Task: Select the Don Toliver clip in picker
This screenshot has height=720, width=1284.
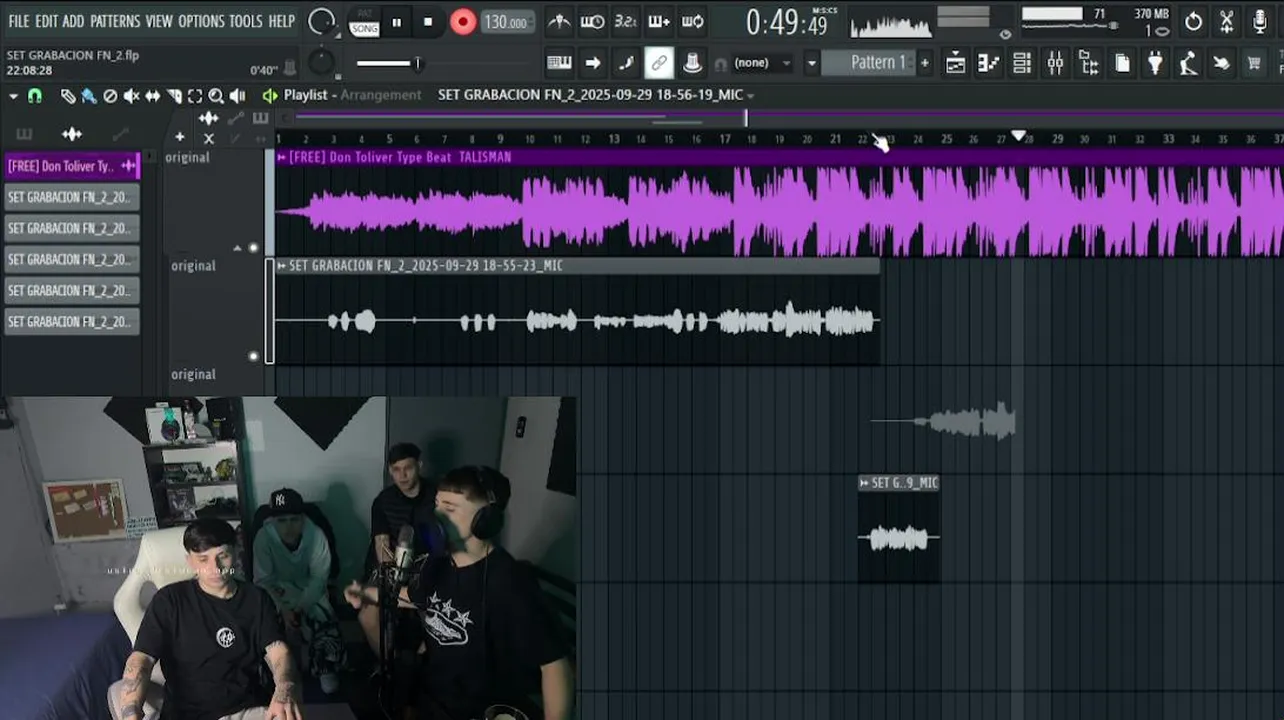Action: (x=72, y=166)
